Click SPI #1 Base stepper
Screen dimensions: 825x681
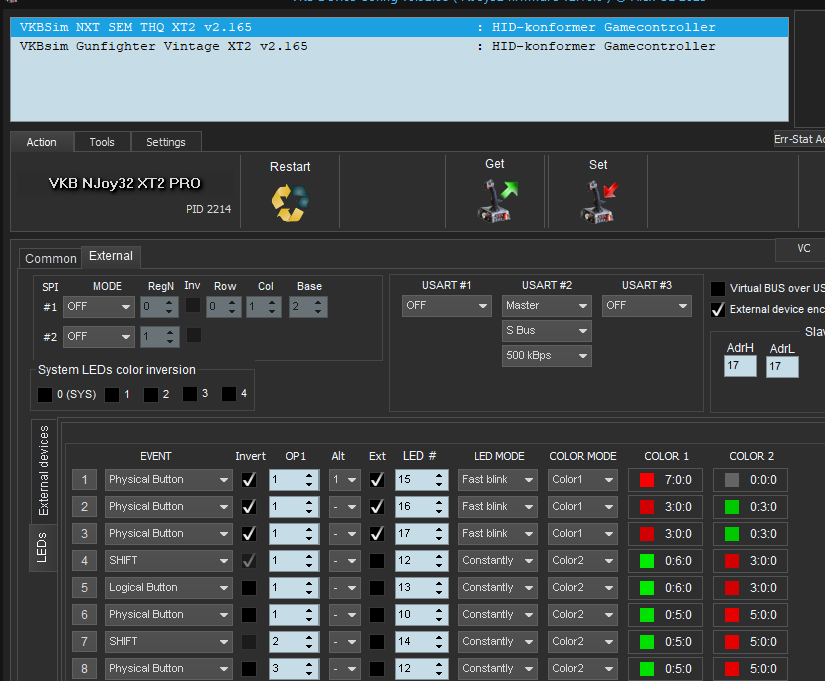(308, 307)
